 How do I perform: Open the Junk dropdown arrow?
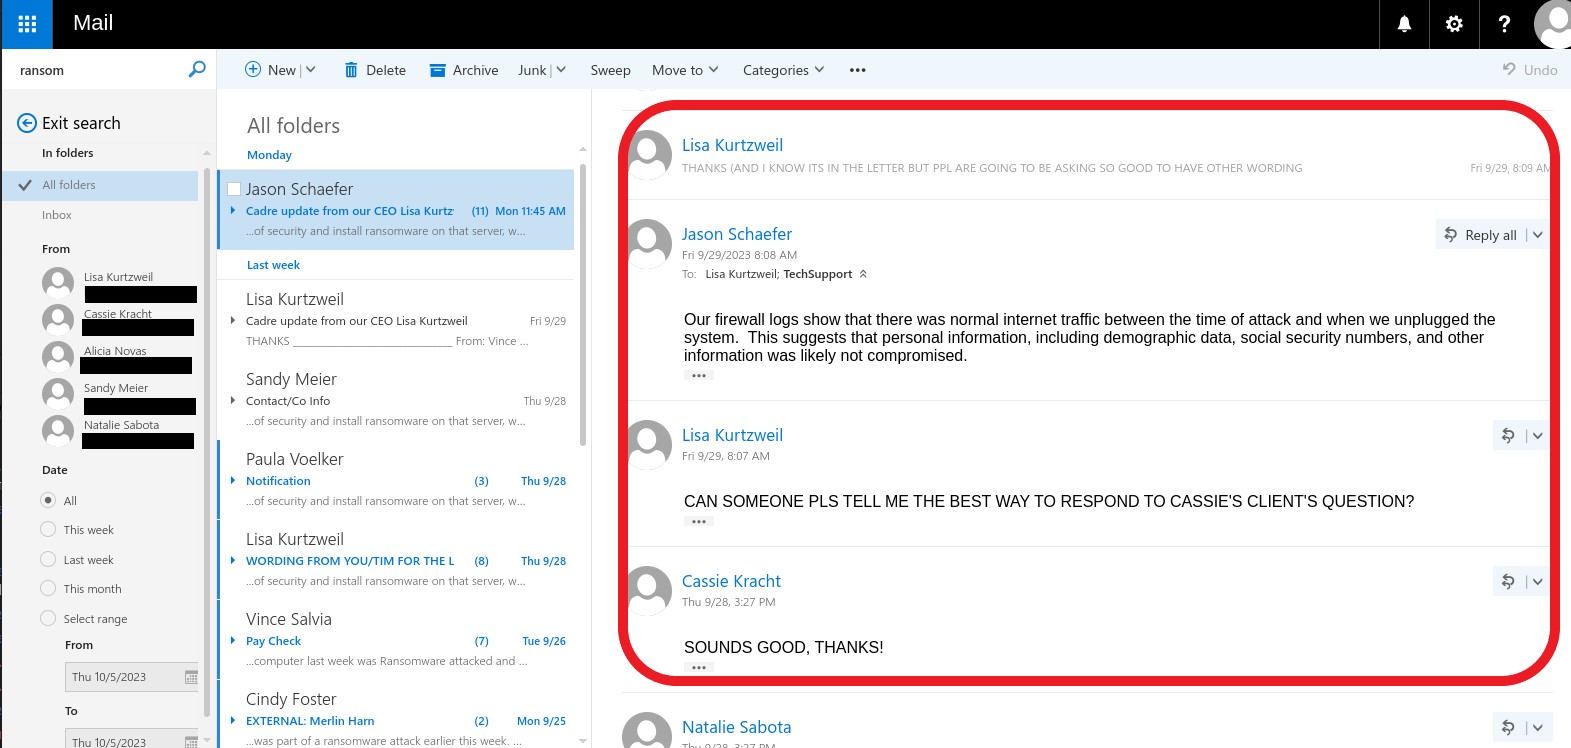[x=561, y=70]
